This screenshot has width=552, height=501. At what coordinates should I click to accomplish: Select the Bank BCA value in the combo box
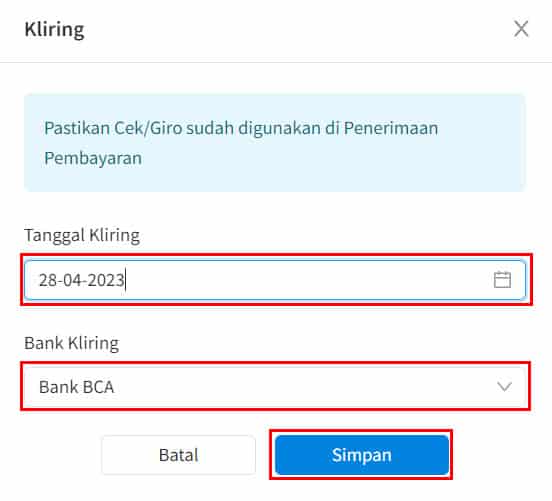(76, 387)
